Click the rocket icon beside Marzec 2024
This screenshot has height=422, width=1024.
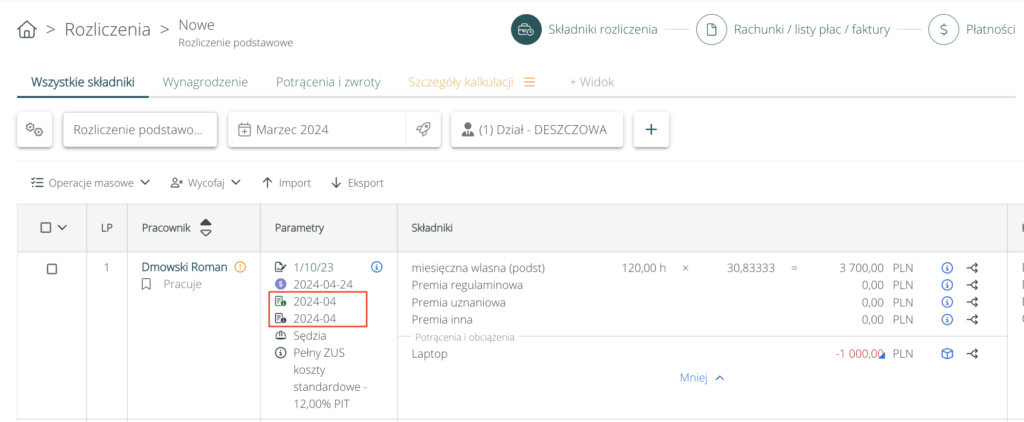pos(423,129)
